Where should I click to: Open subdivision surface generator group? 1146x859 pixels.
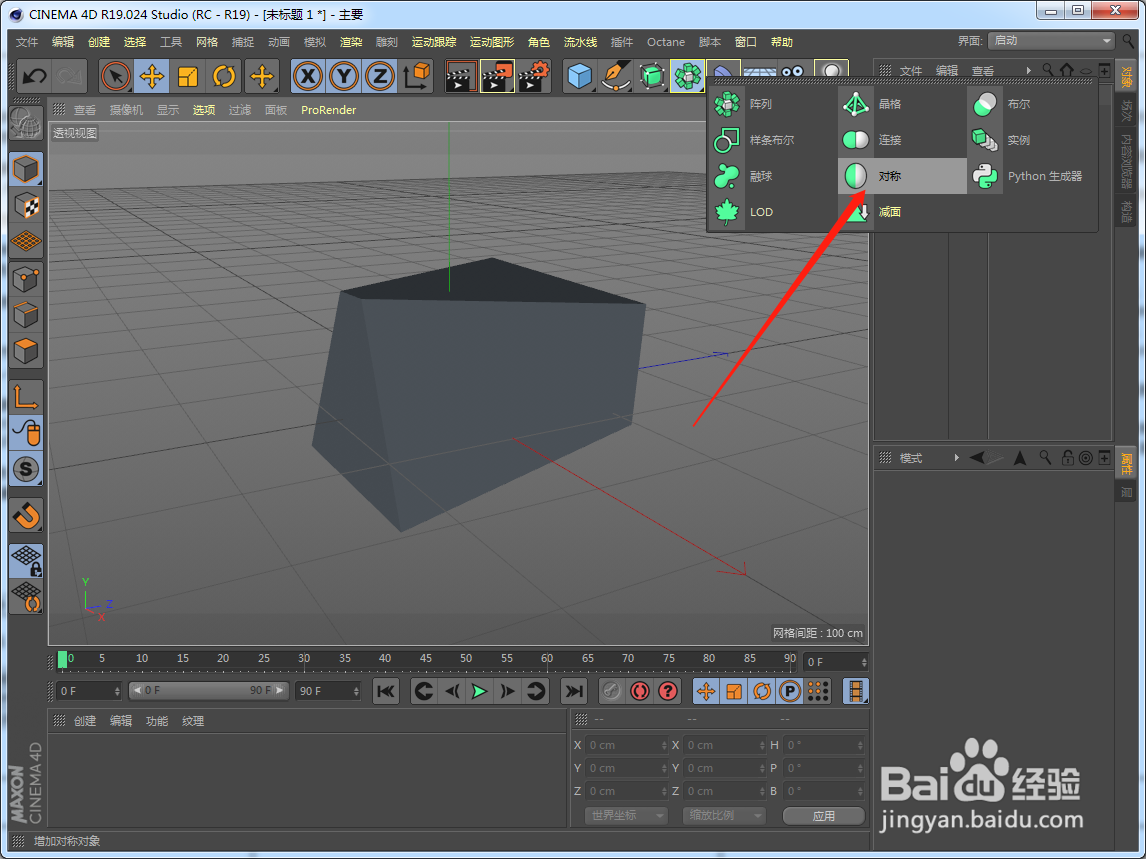click(651, 76)
